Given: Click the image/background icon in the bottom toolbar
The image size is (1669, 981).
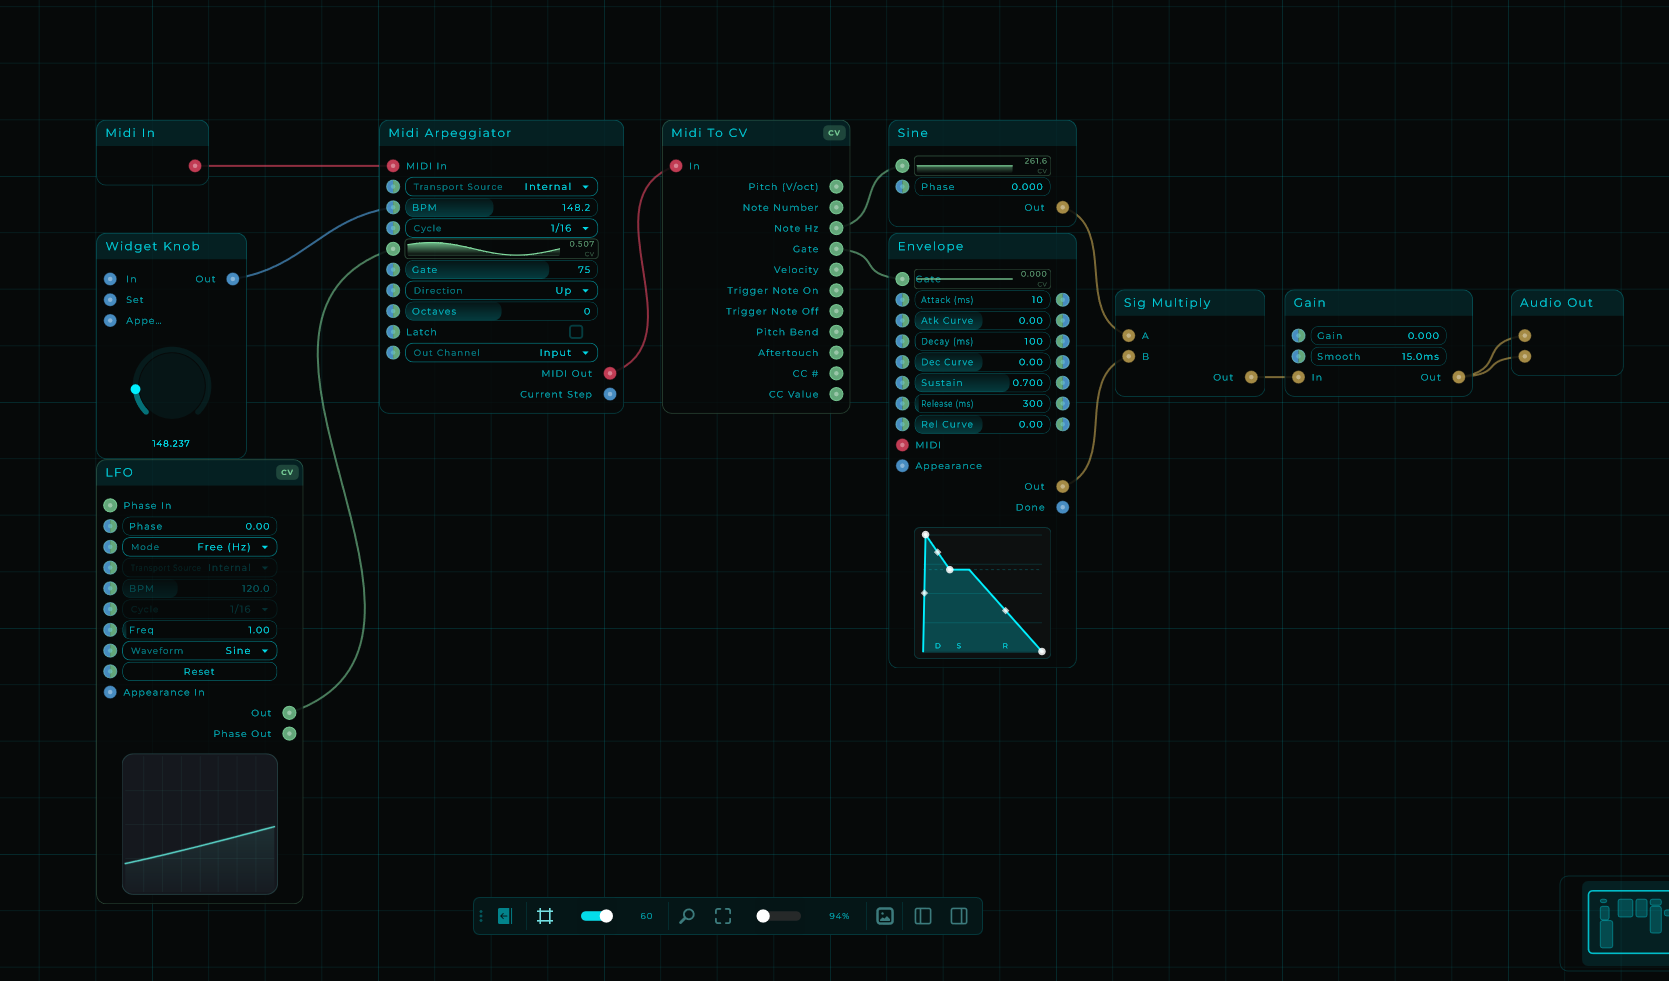Looking at the screenshot, I should (885, 916).
